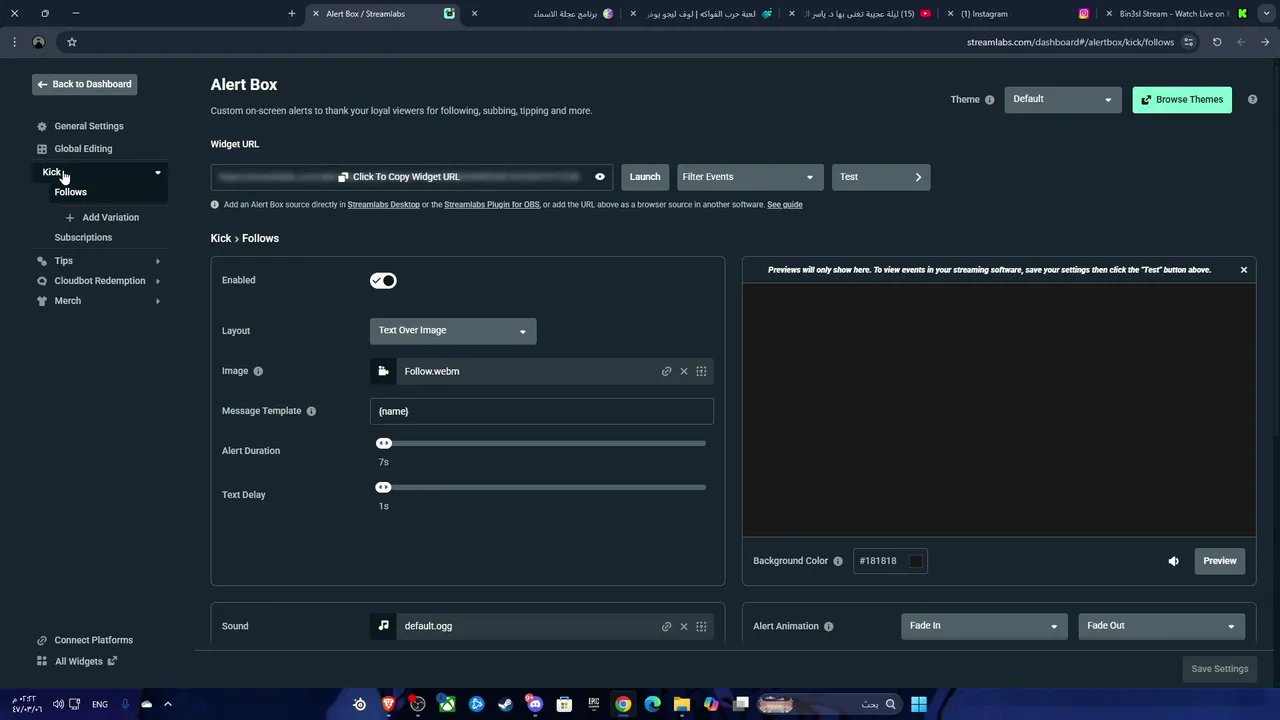Viewport: 1280px width, 720px height.
Task: Open General Settings gear icon
Action: (x=42, y=127)
